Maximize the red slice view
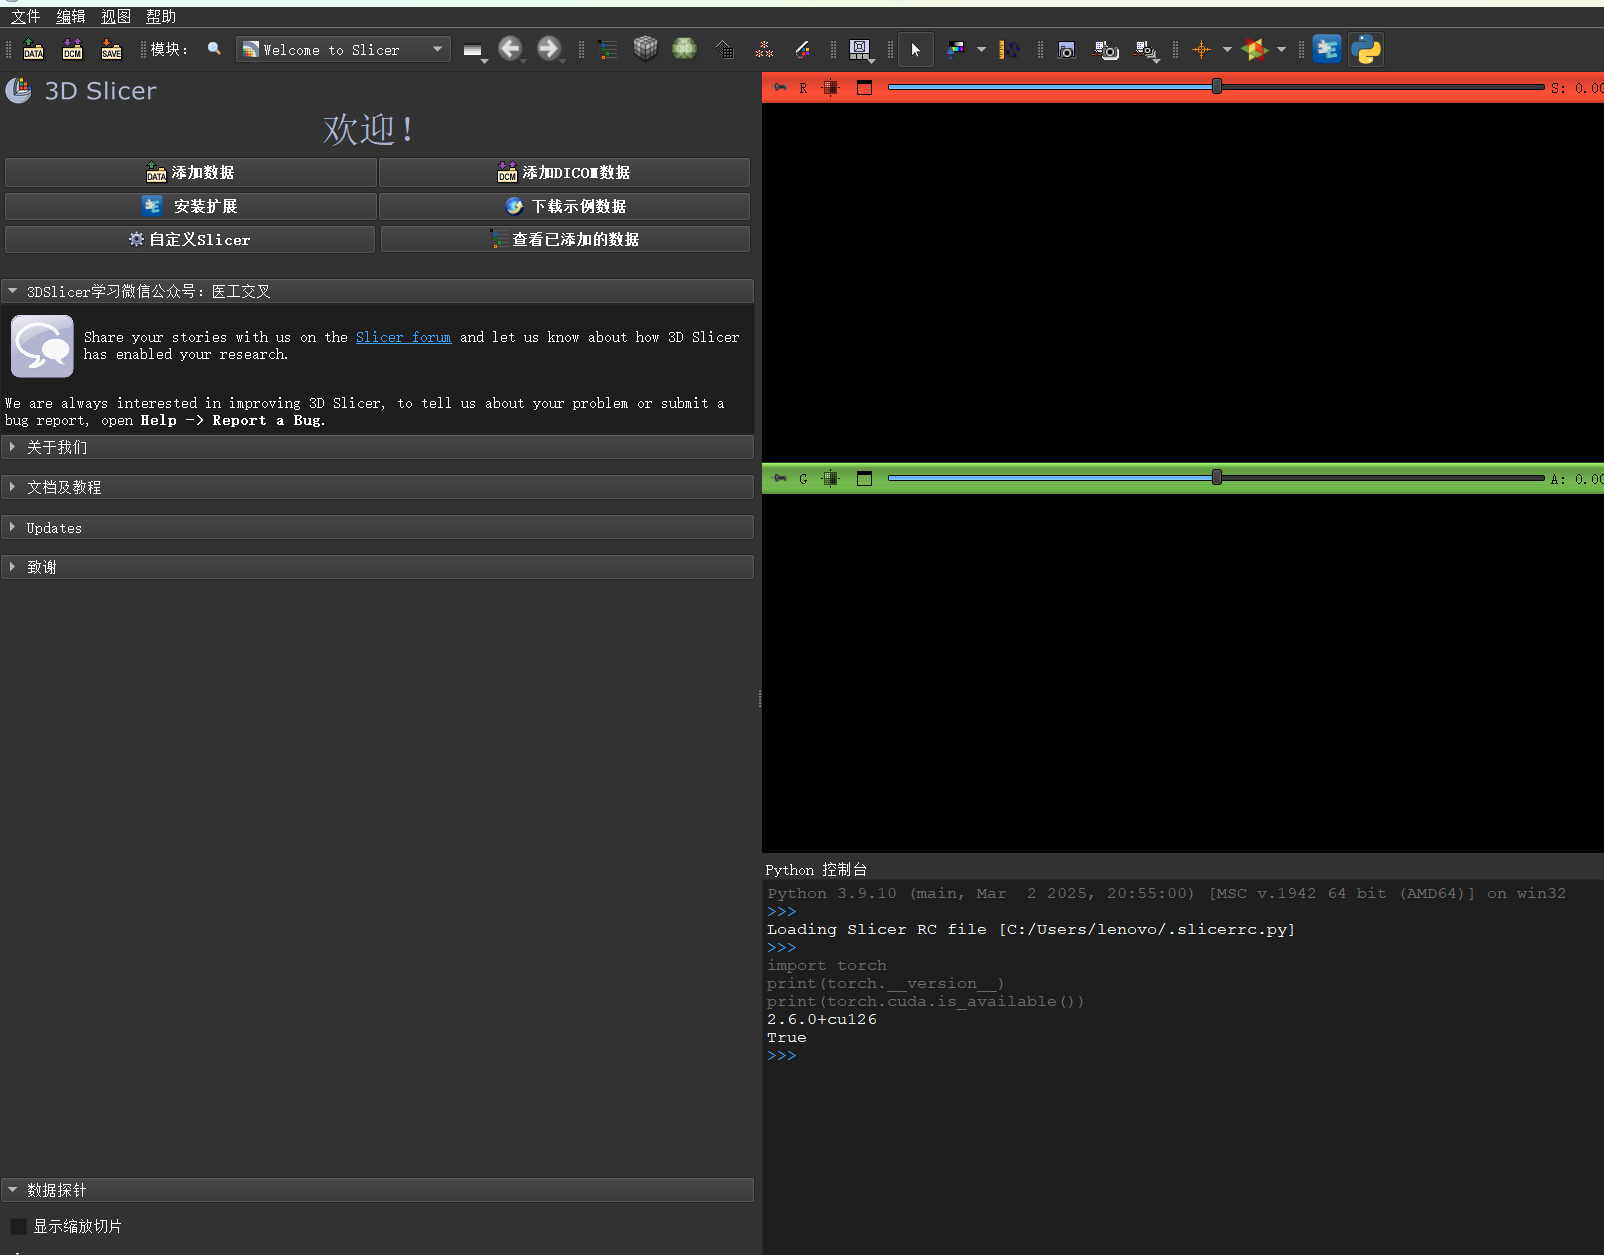 [x=865, y=87]
